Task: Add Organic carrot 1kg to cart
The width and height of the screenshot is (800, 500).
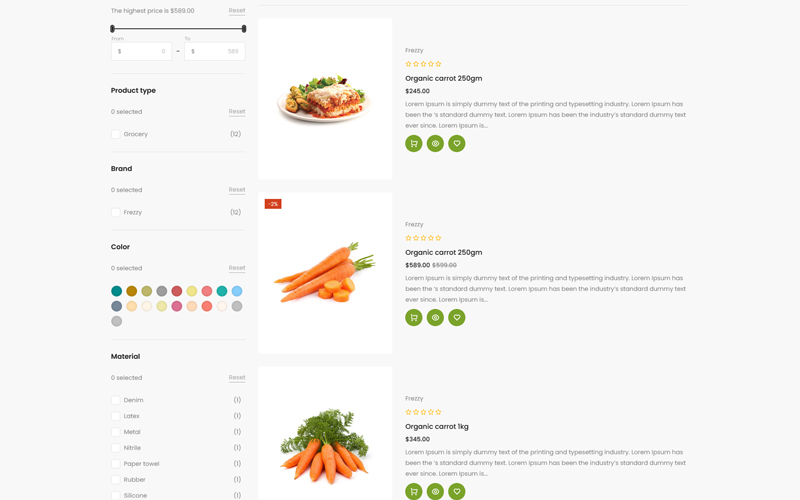Action: click(414, 491)
